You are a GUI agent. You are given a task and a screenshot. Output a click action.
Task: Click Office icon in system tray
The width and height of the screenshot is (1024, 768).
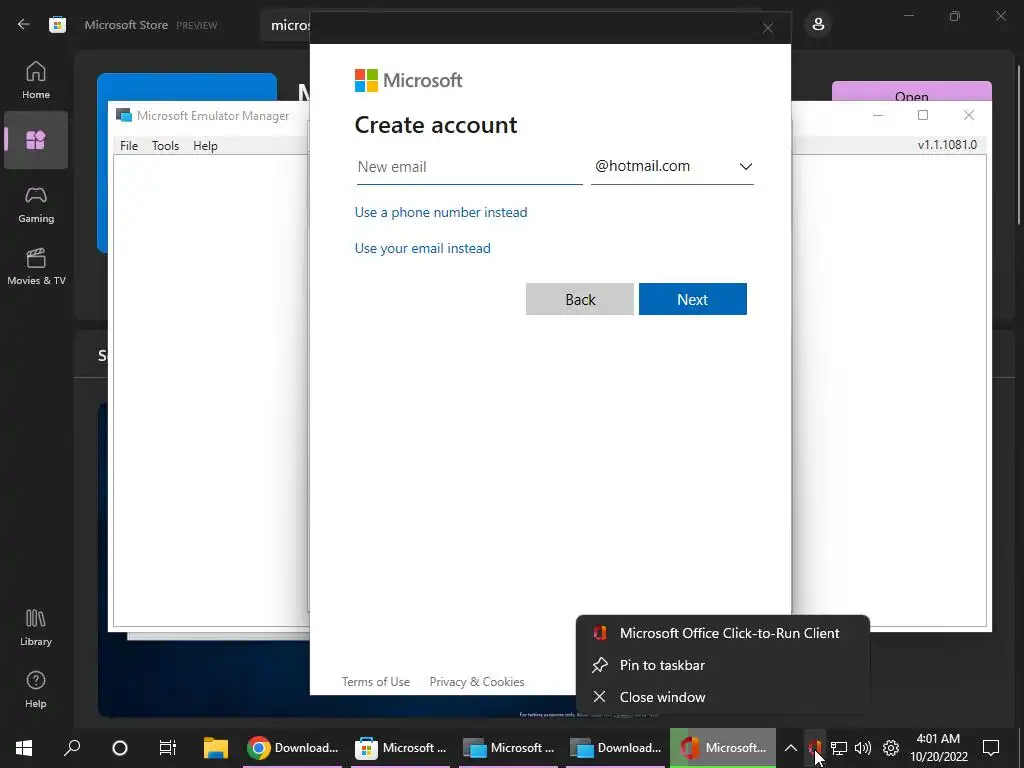815,748
